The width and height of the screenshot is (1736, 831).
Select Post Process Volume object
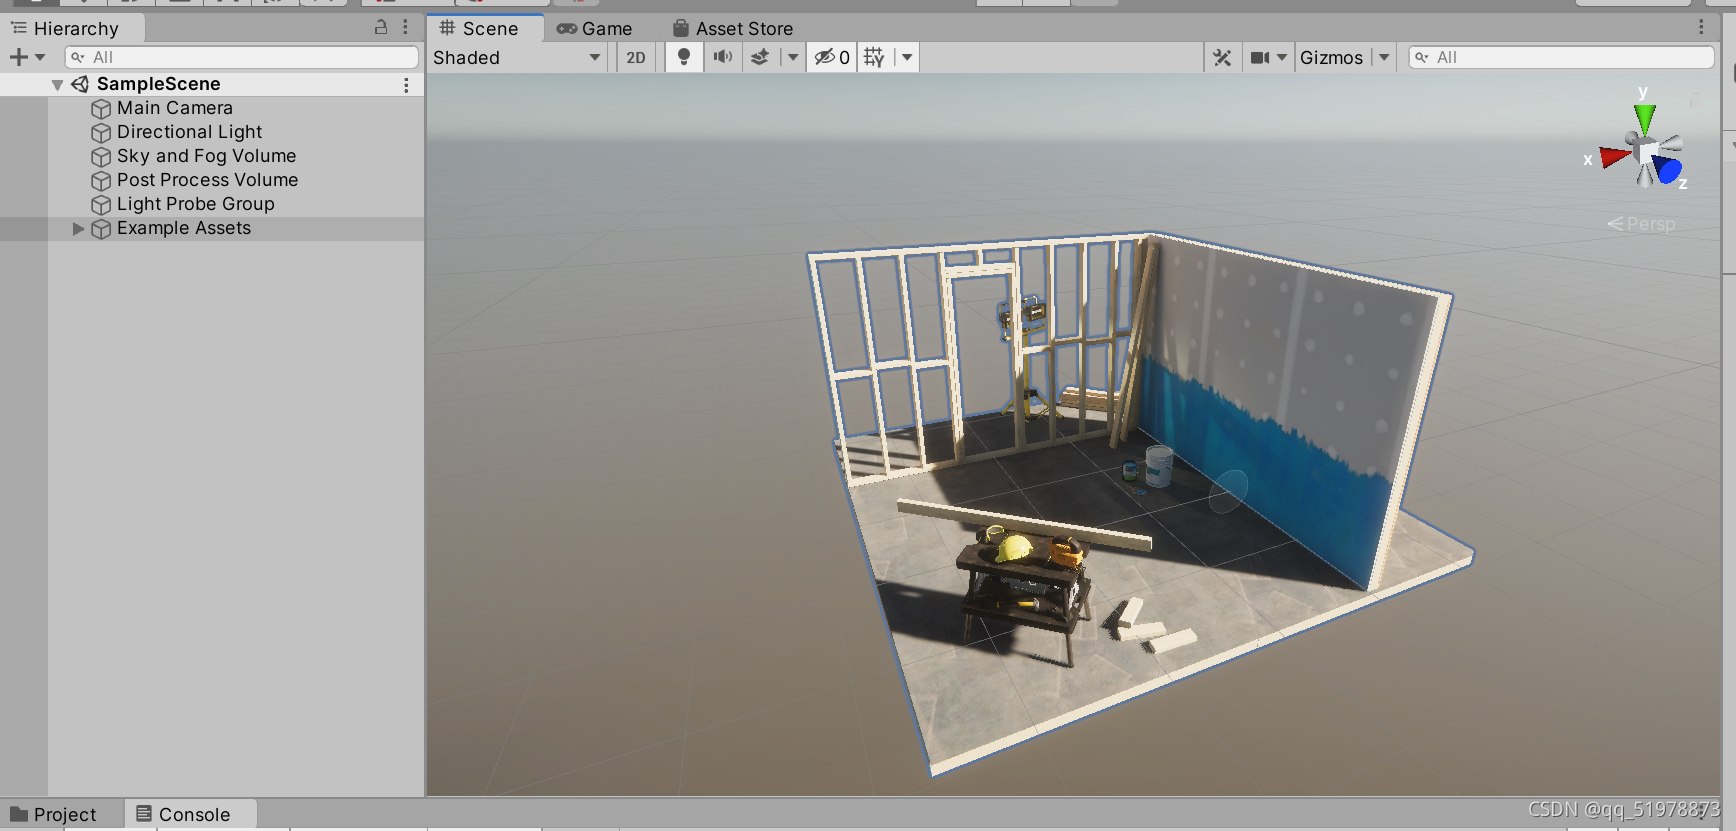(207, 180)
